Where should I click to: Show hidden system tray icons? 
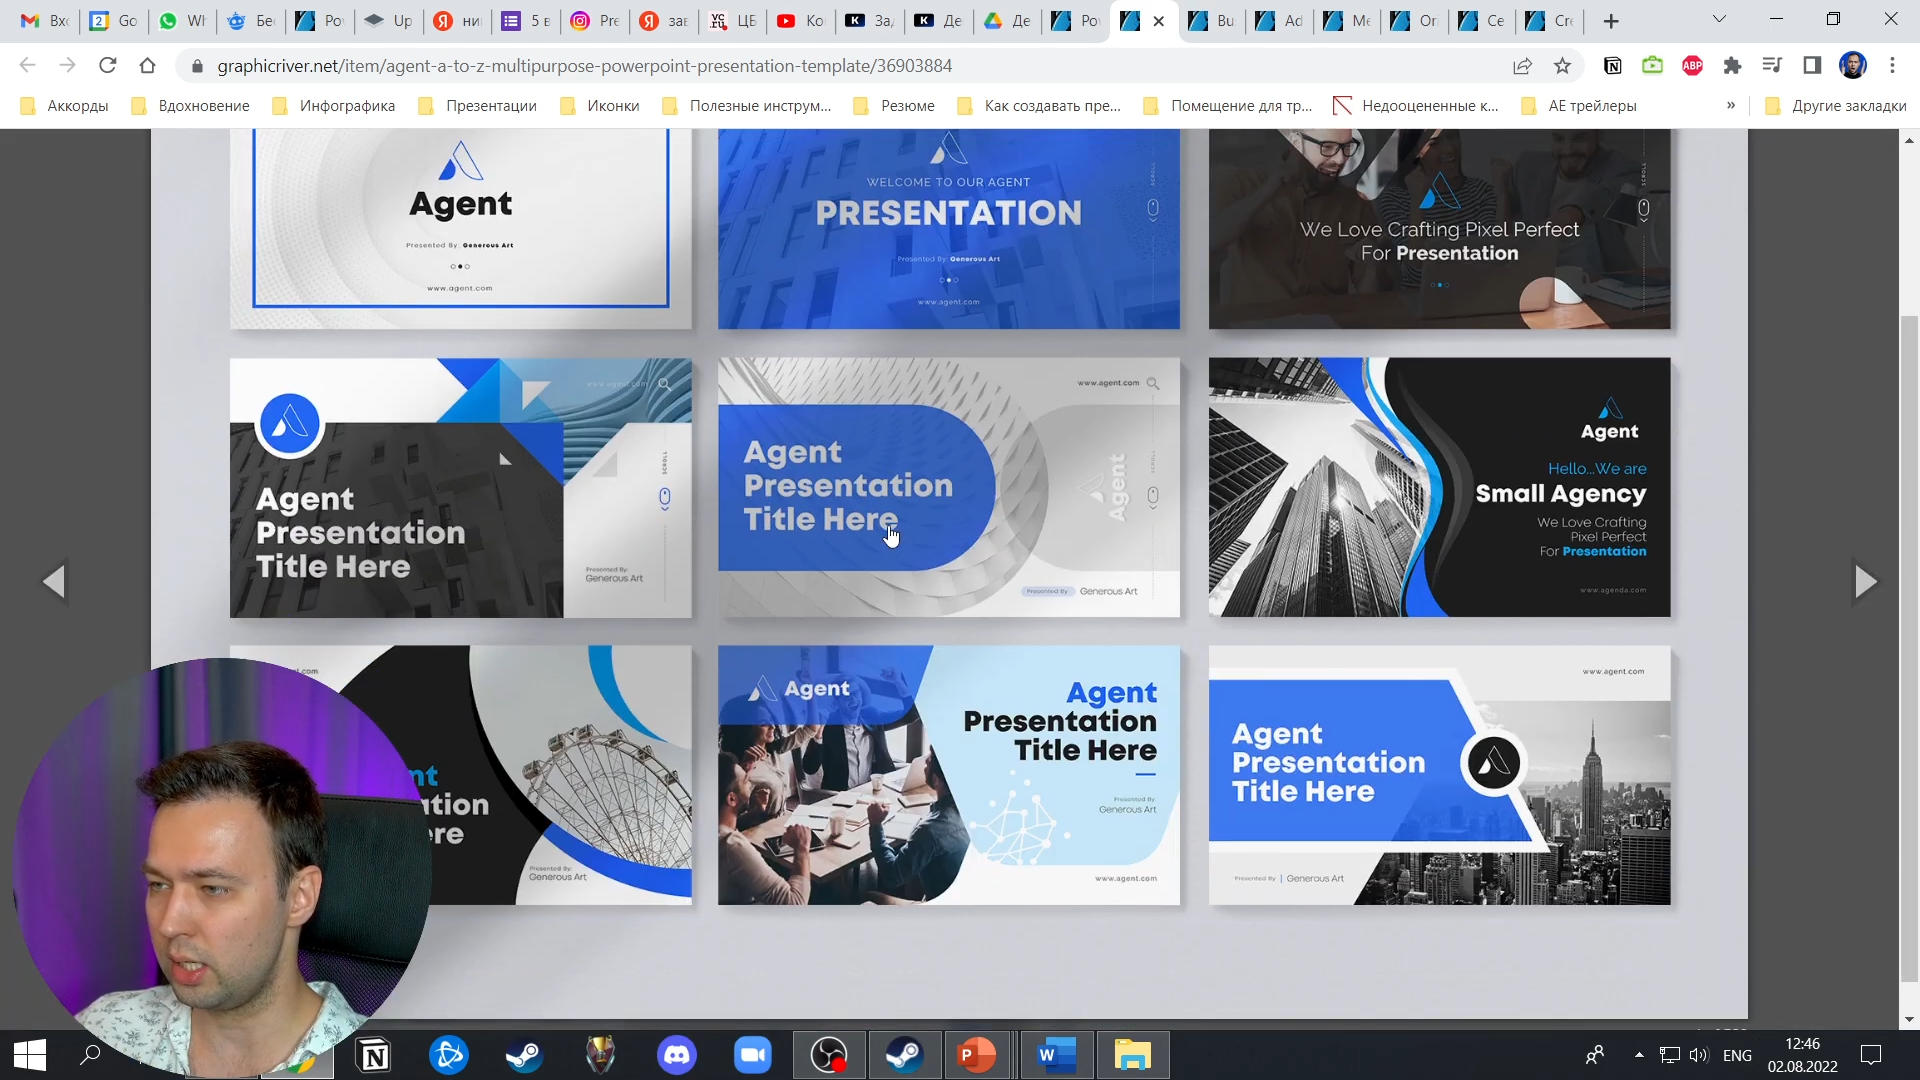coord(1639,1055)
